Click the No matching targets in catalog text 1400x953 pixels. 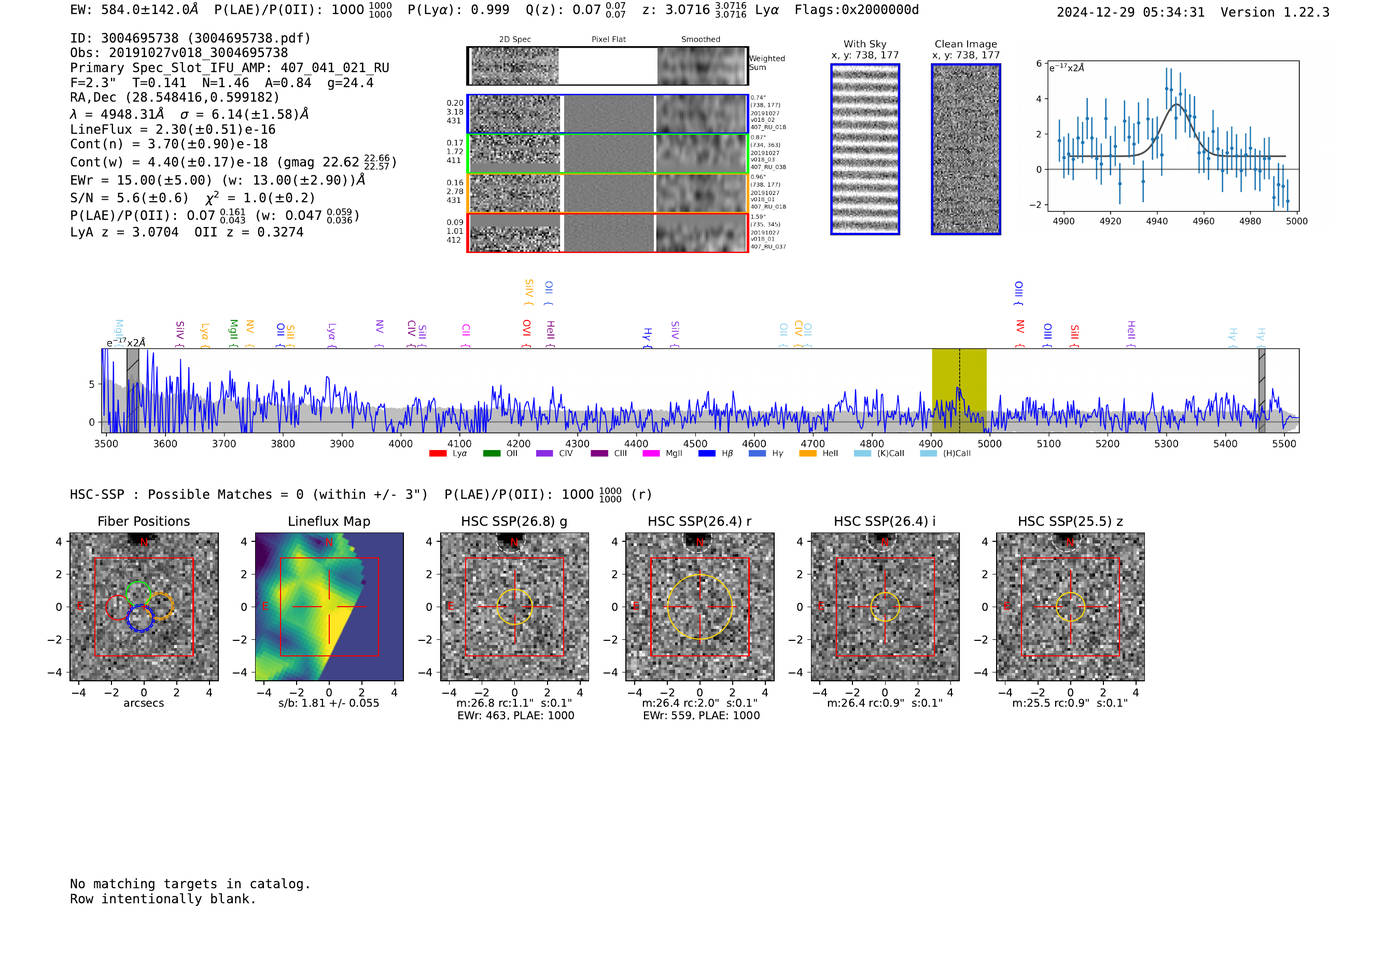pos(190,884)
